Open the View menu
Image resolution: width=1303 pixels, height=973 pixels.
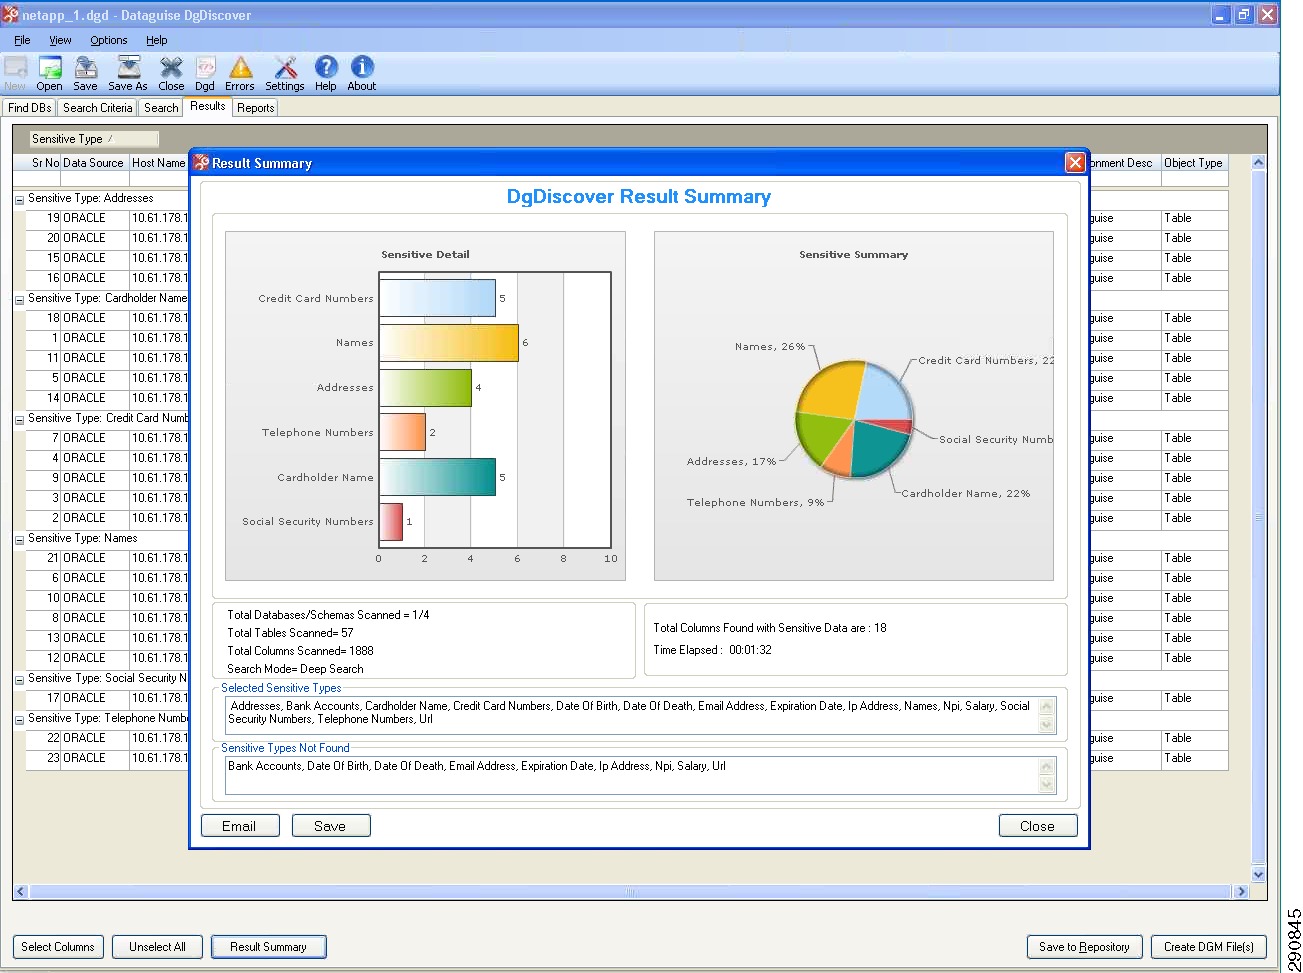(60, 40)
